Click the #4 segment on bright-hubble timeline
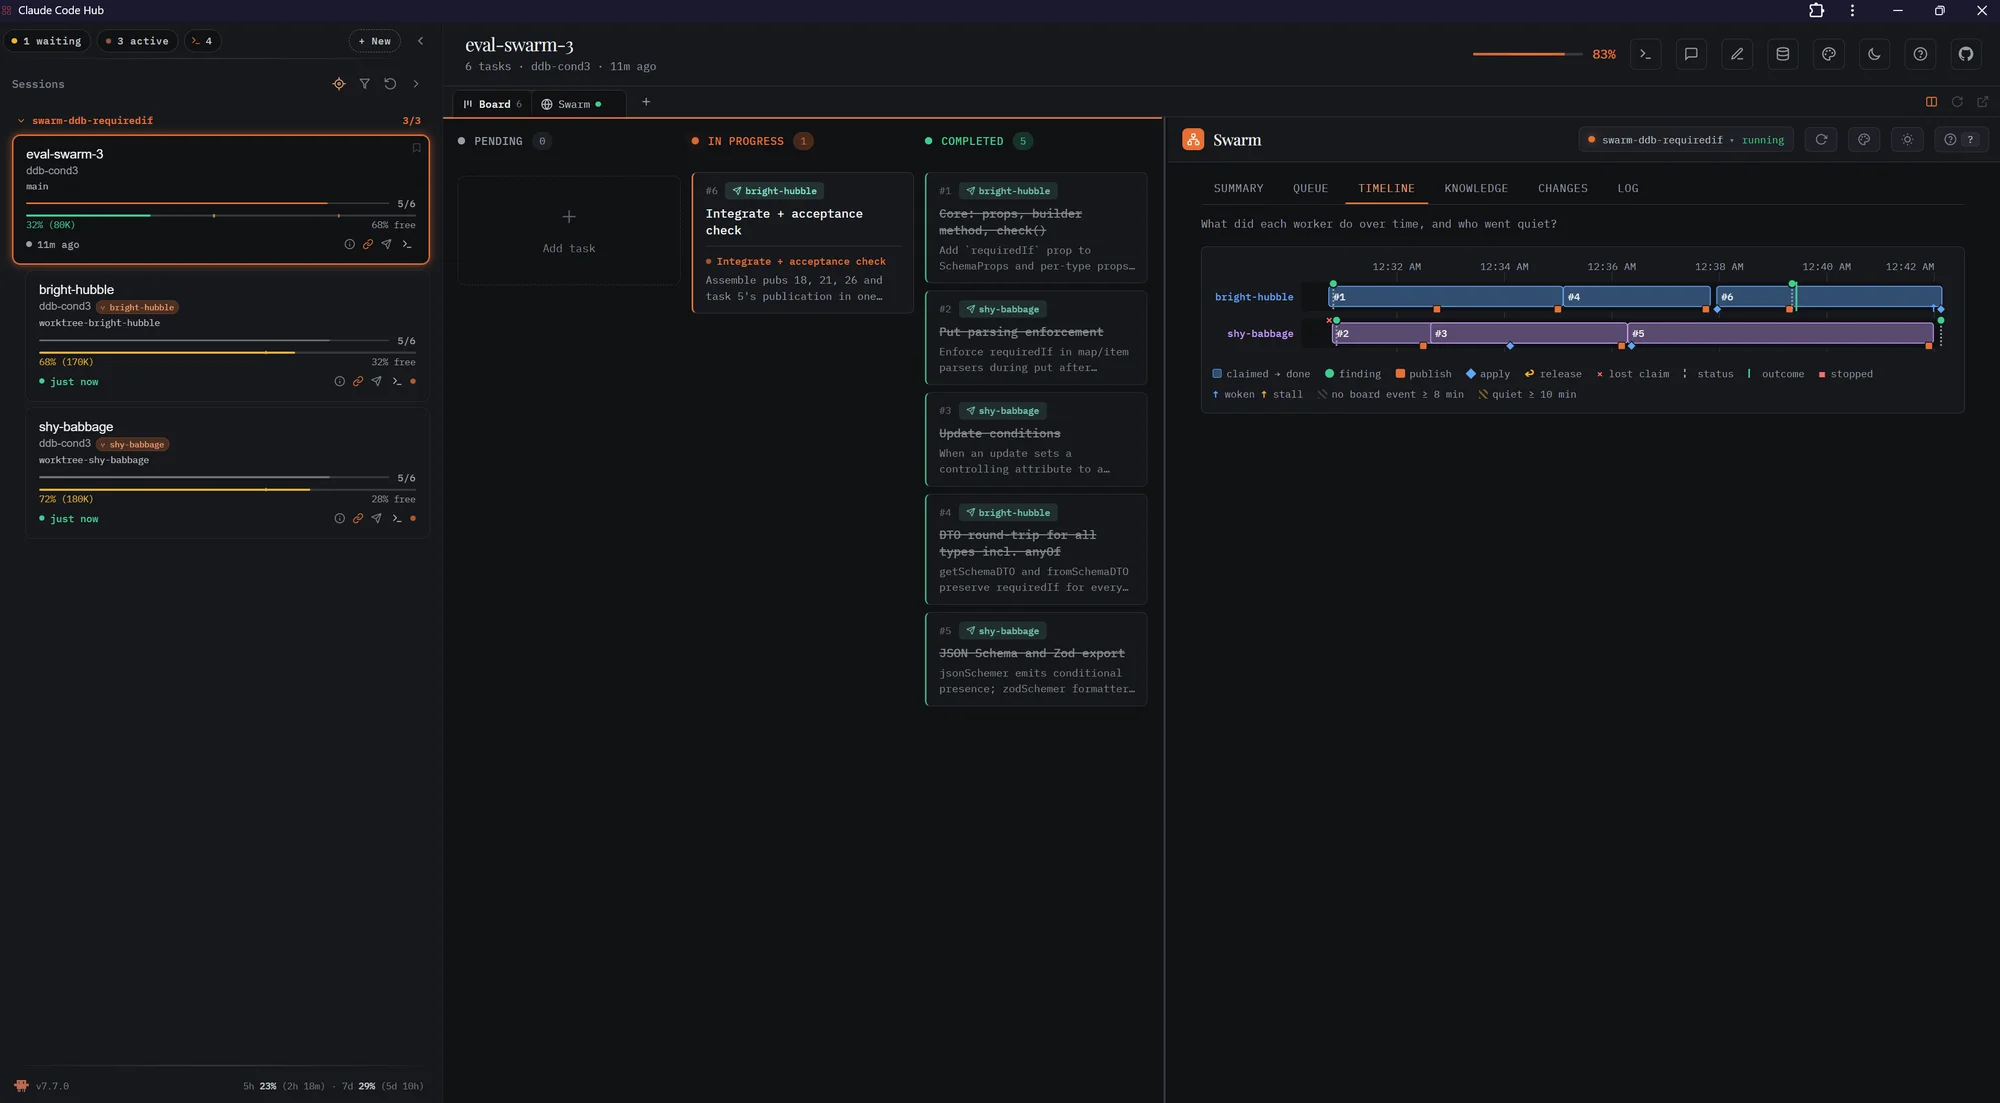Viewport: 2000px width, 1103px height. click(x=1636, y=297)
